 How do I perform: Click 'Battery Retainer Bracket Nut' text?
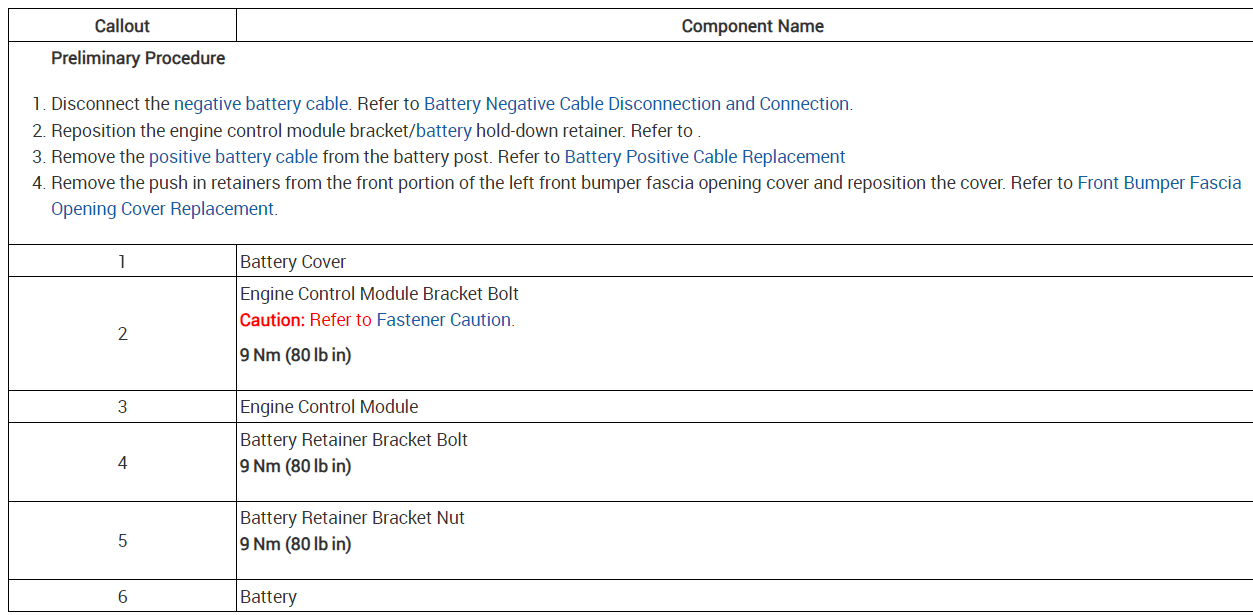352,518
